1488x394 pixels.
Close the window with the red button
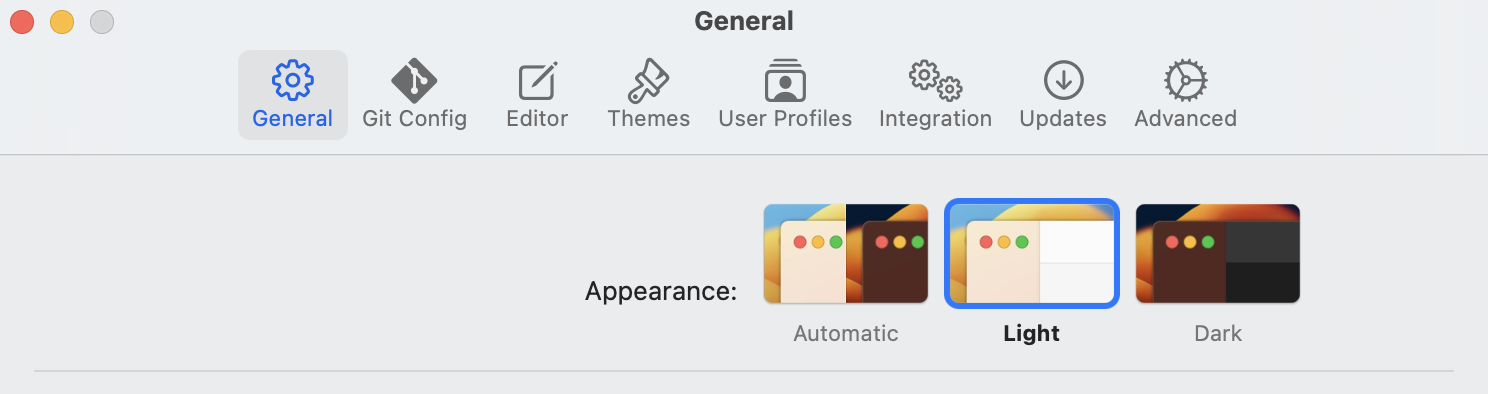point(21,21)
